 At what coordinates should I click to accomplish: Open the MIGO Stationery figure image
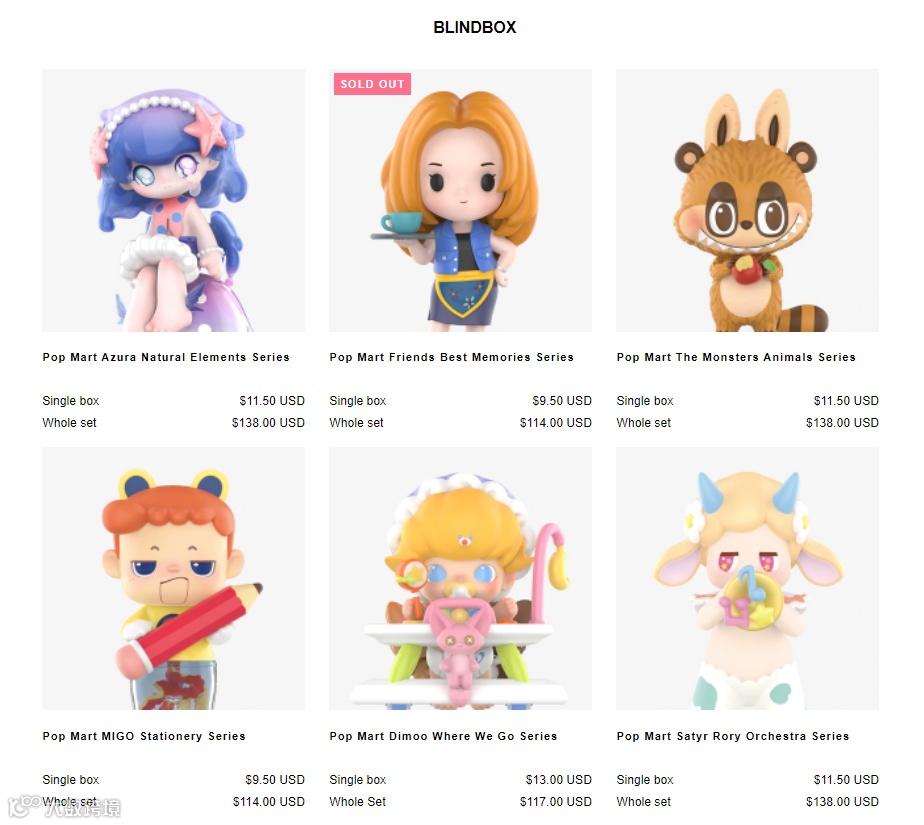[x=173, y=579]
